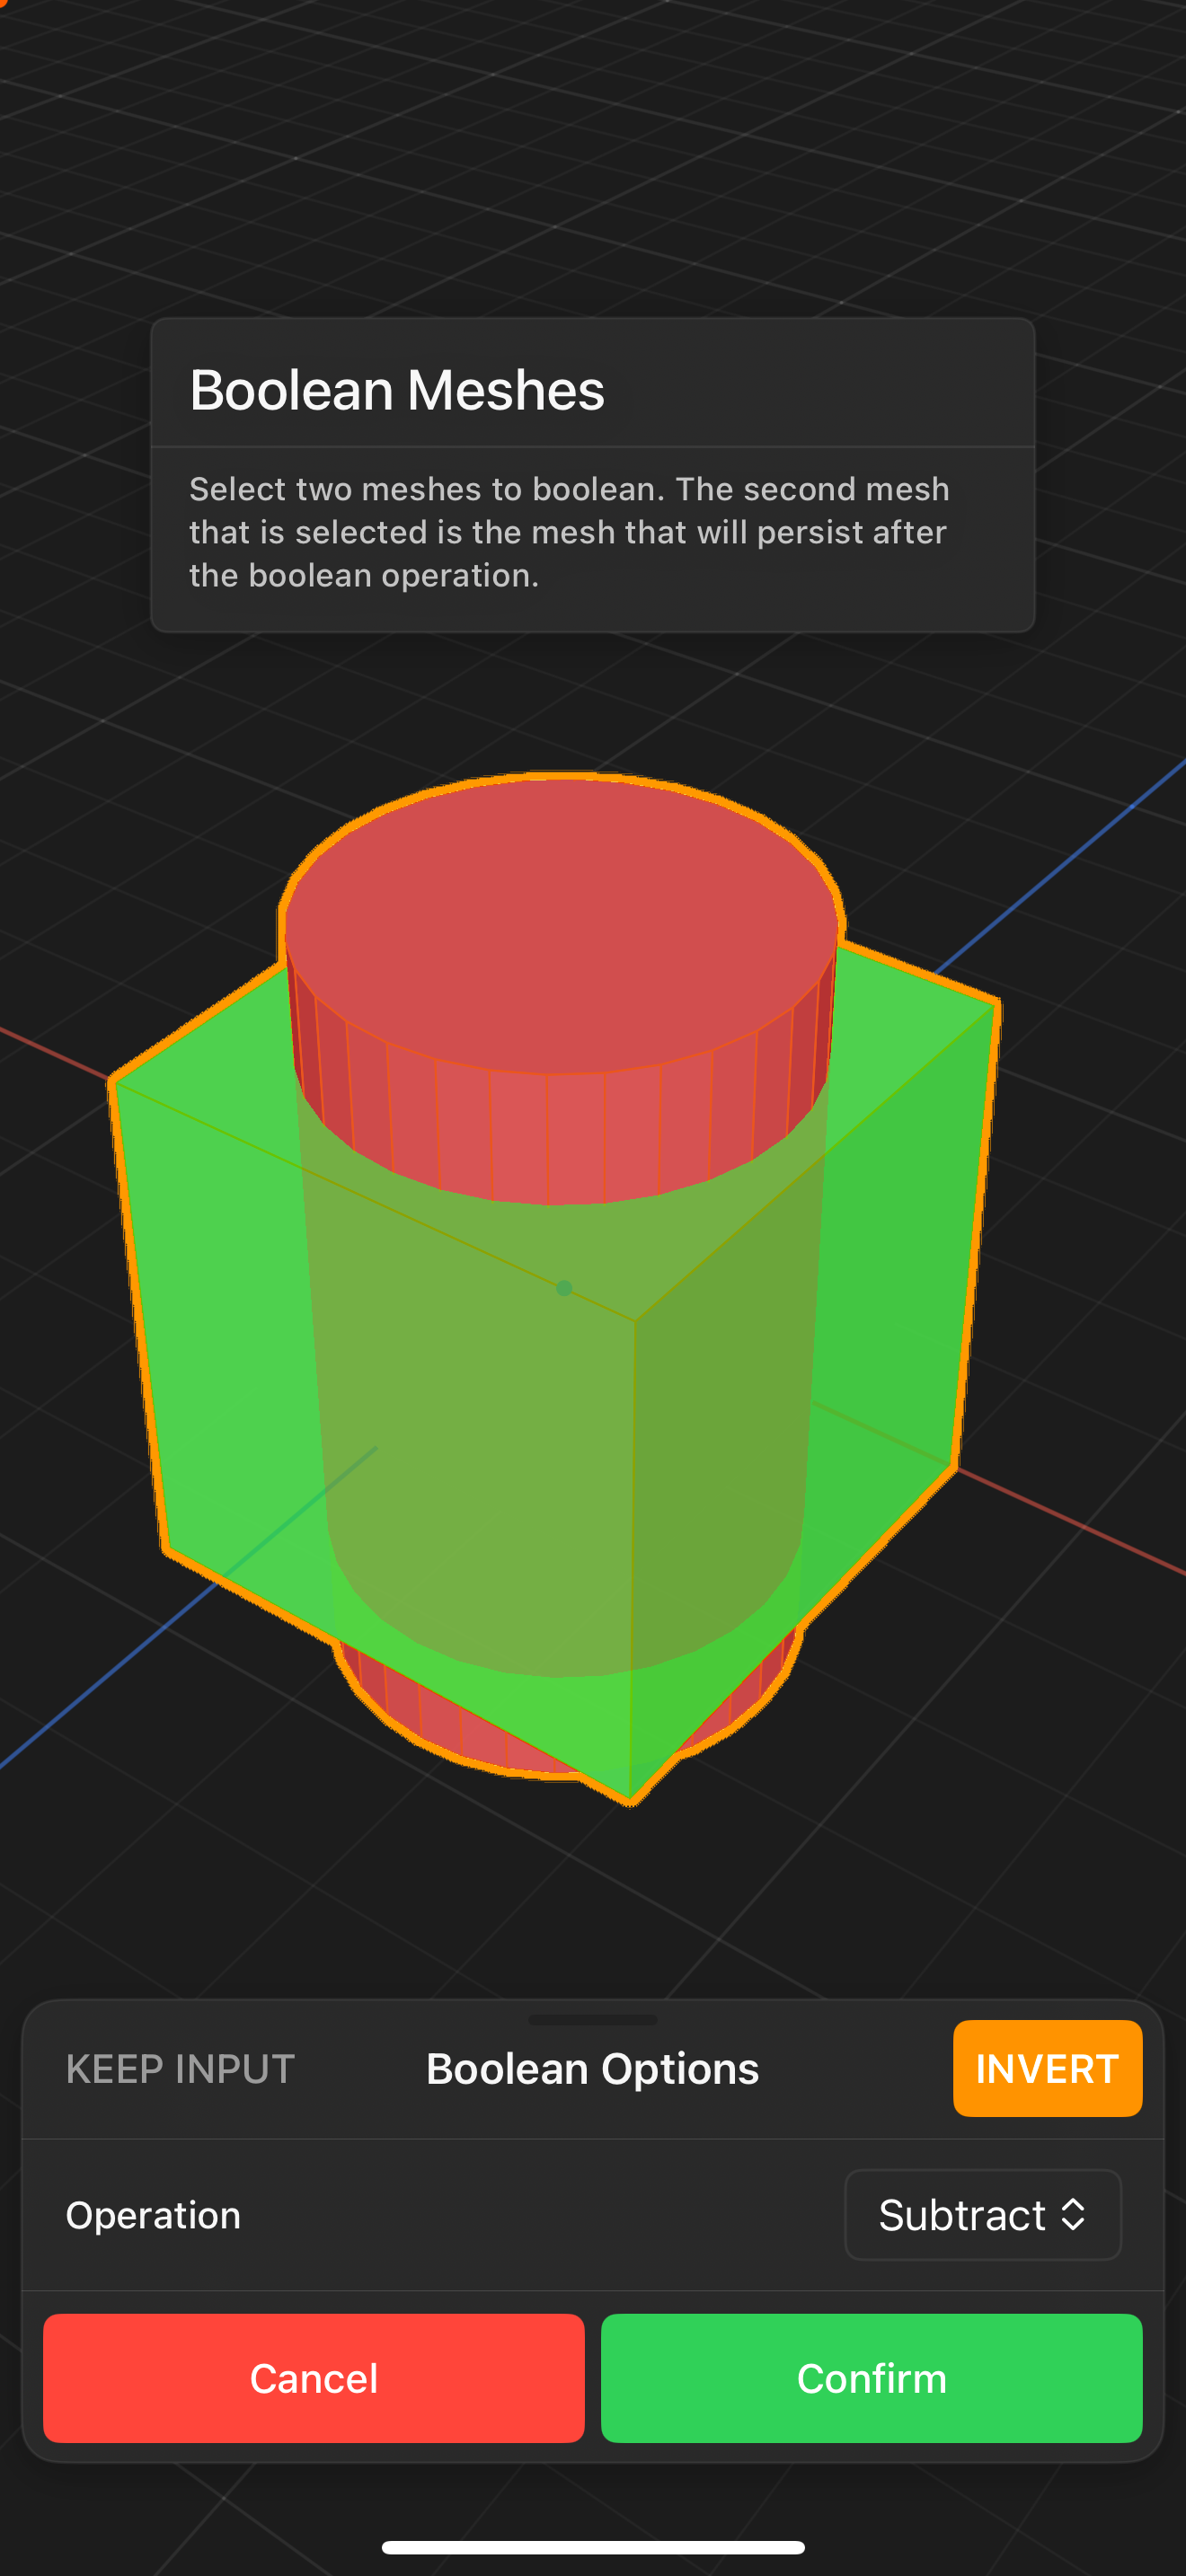Cancel the boolean operation

(x=314, y=2378)
